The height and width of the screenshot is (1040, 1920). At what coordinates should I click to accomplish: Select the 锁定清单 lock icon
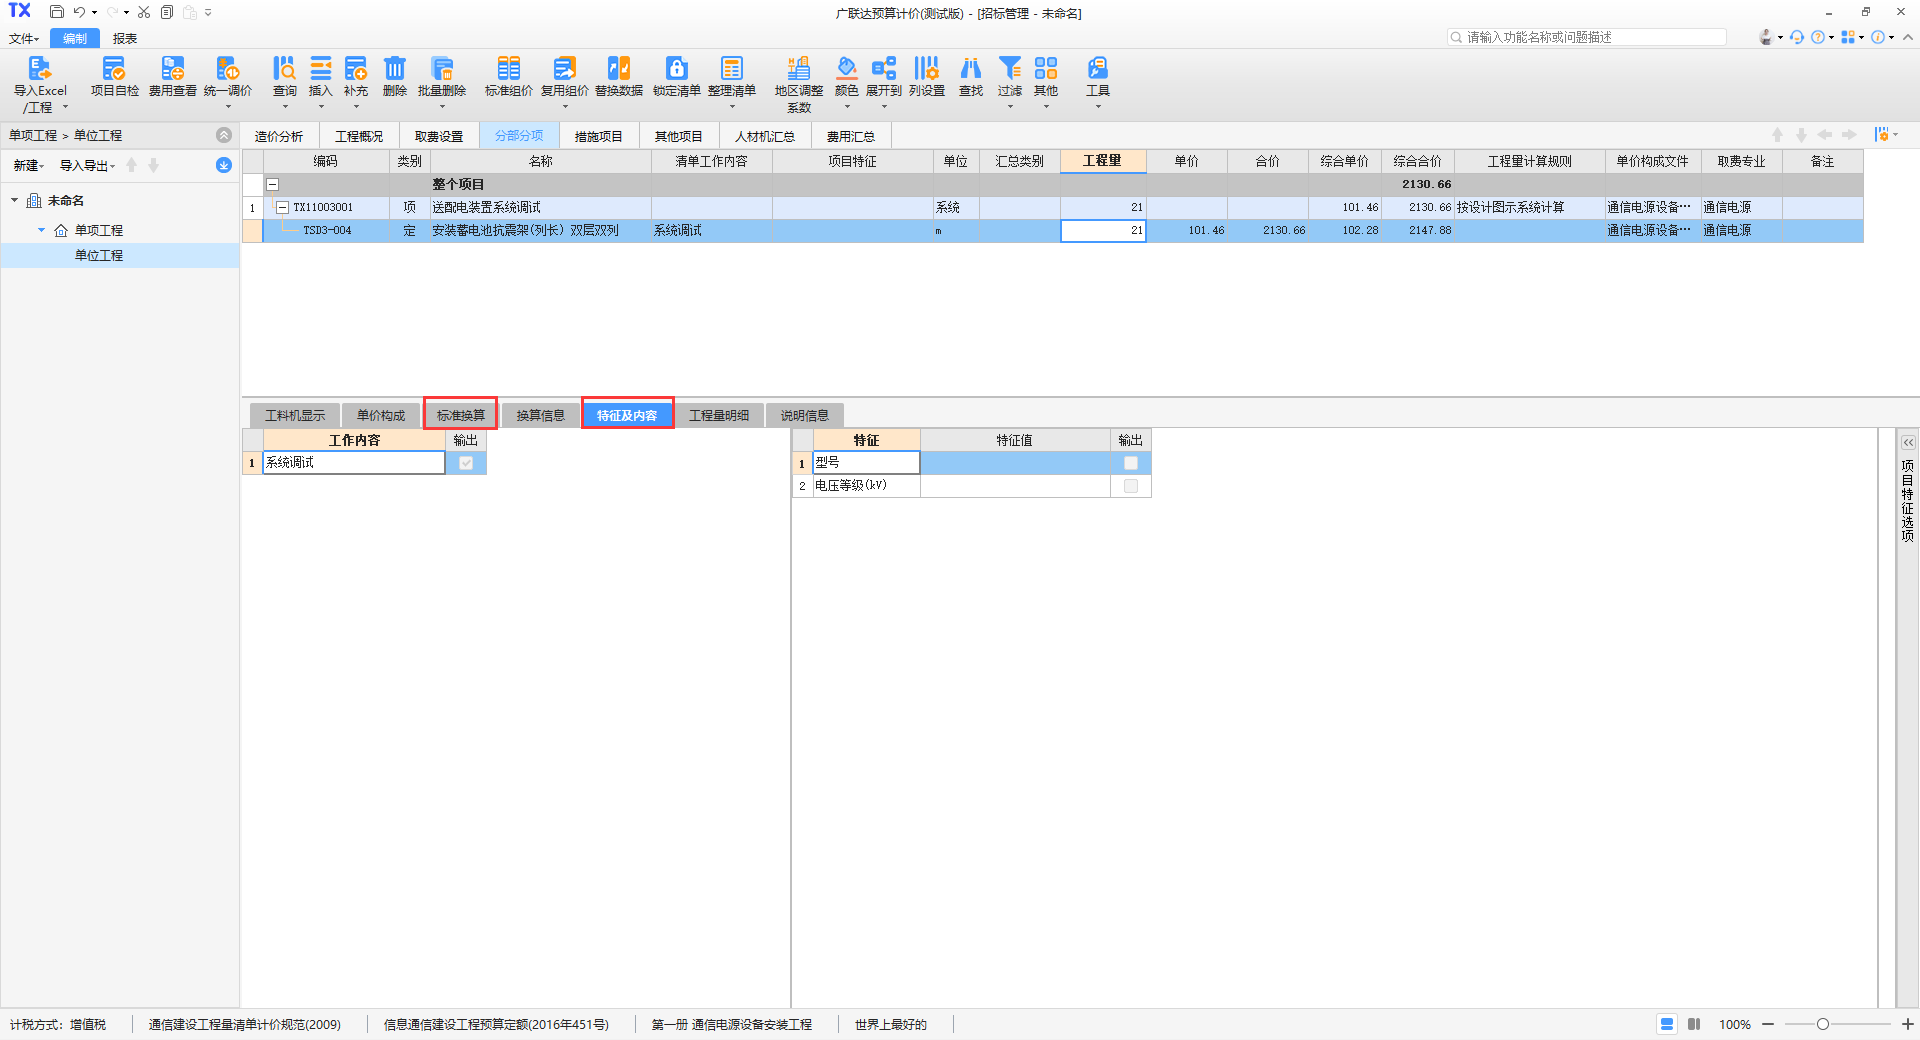click(676, 69)
